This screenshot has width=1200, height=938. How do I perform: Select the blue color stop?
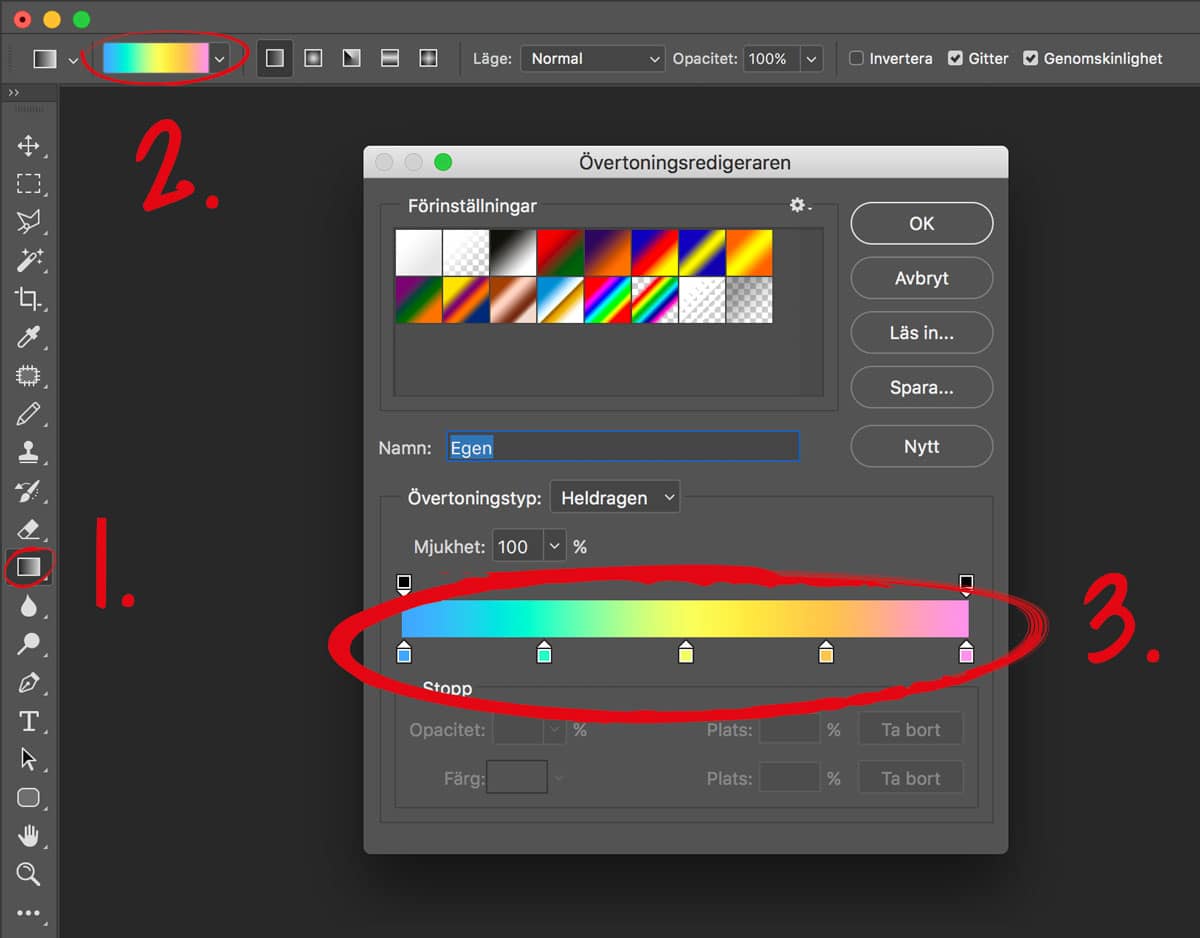[x=404, y=653]
